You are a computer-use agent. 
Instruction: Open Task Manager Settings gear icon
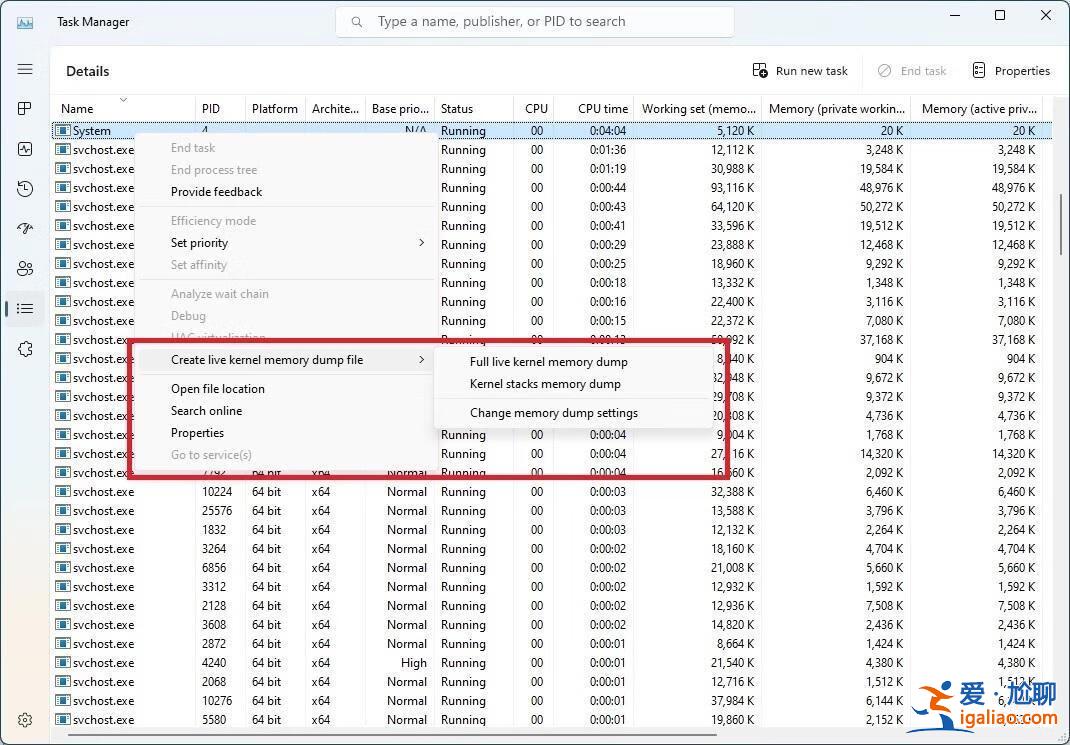point(24,719)
